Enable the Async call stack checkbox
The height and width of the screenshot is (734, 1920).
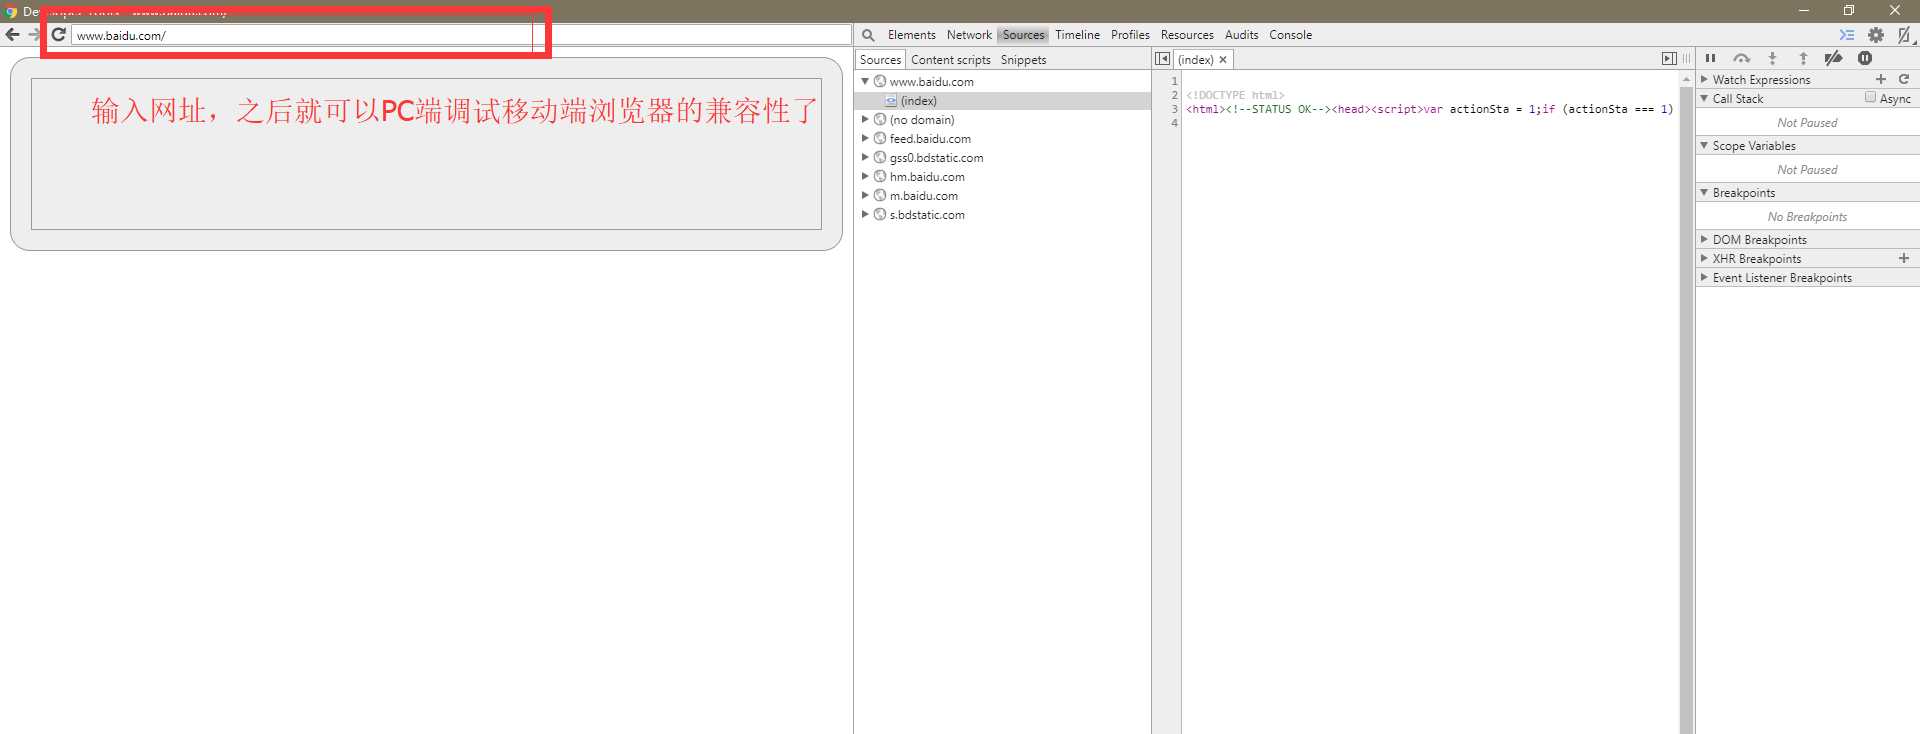(x=1870, y=97)
